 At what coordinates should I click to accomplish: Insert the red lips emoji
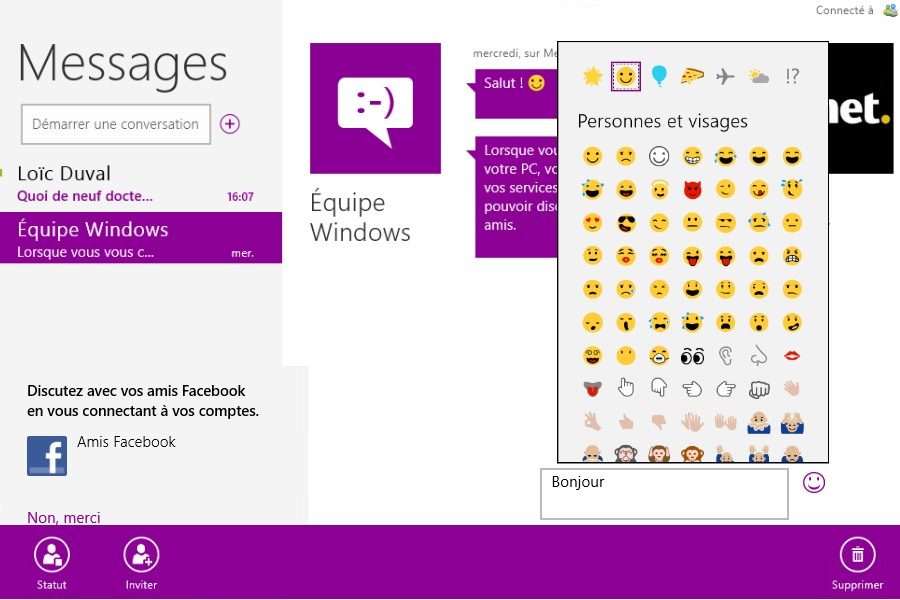(792, 356)
